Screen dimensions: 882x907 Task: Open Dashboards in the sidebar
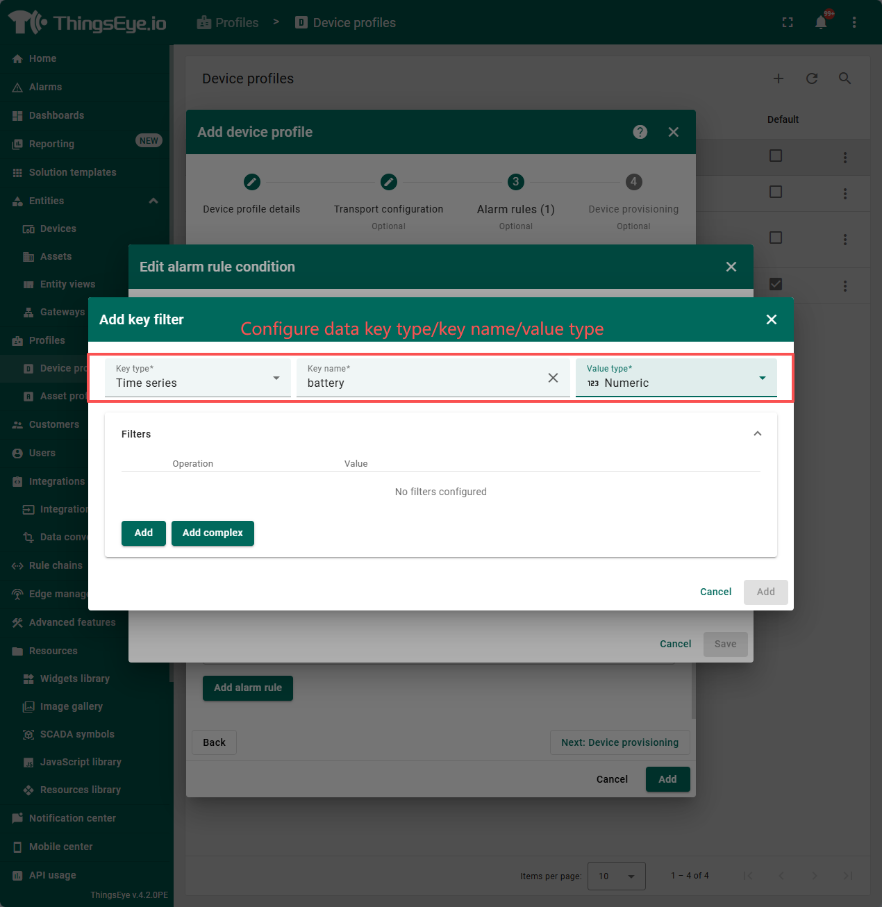[56, 116]
